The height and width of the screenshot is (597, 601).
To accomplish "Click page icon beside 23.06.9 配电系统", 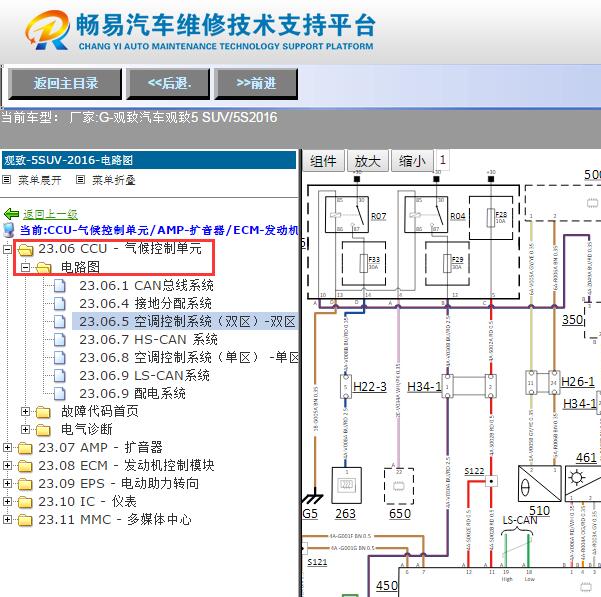I will point(59,394).
